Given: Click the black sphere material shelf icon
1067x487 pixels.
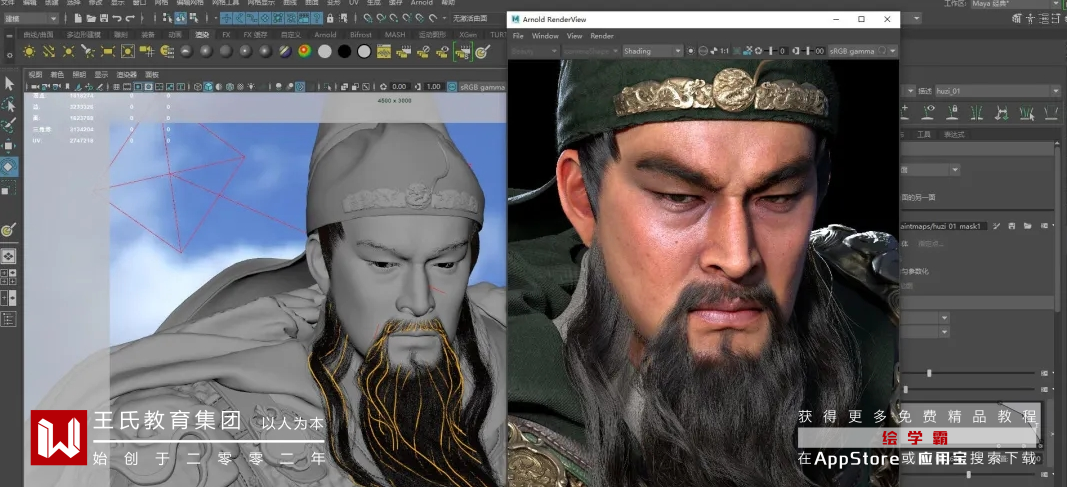Looking at the screenshot, I should coord(344,51).
